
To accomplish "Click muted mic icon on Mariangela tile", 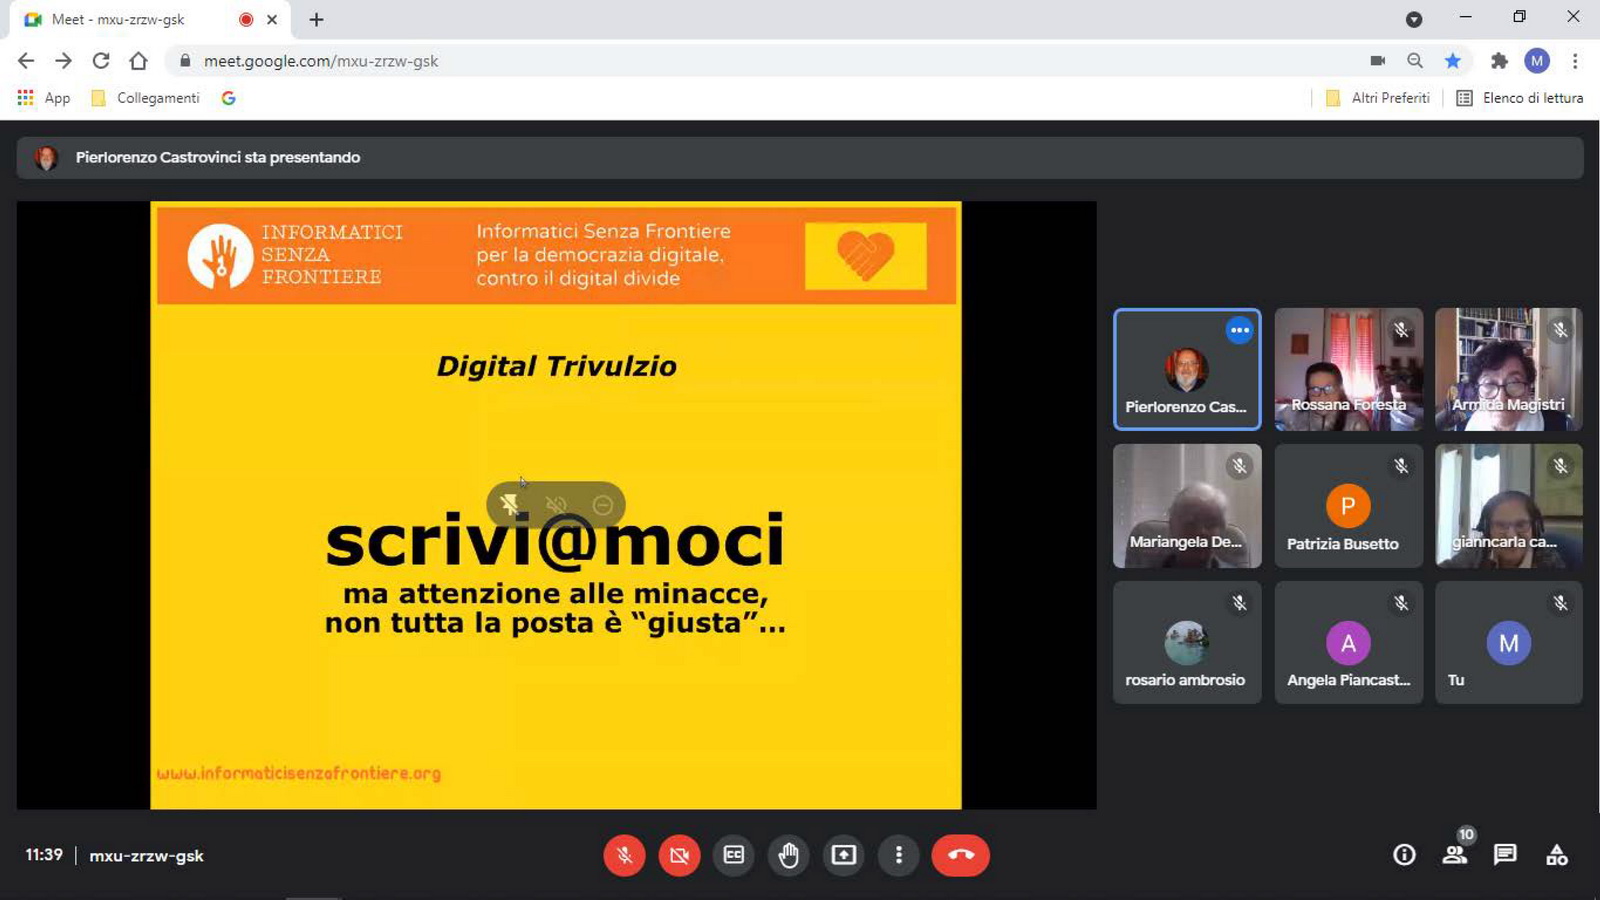I will [x=1239, y=466].
